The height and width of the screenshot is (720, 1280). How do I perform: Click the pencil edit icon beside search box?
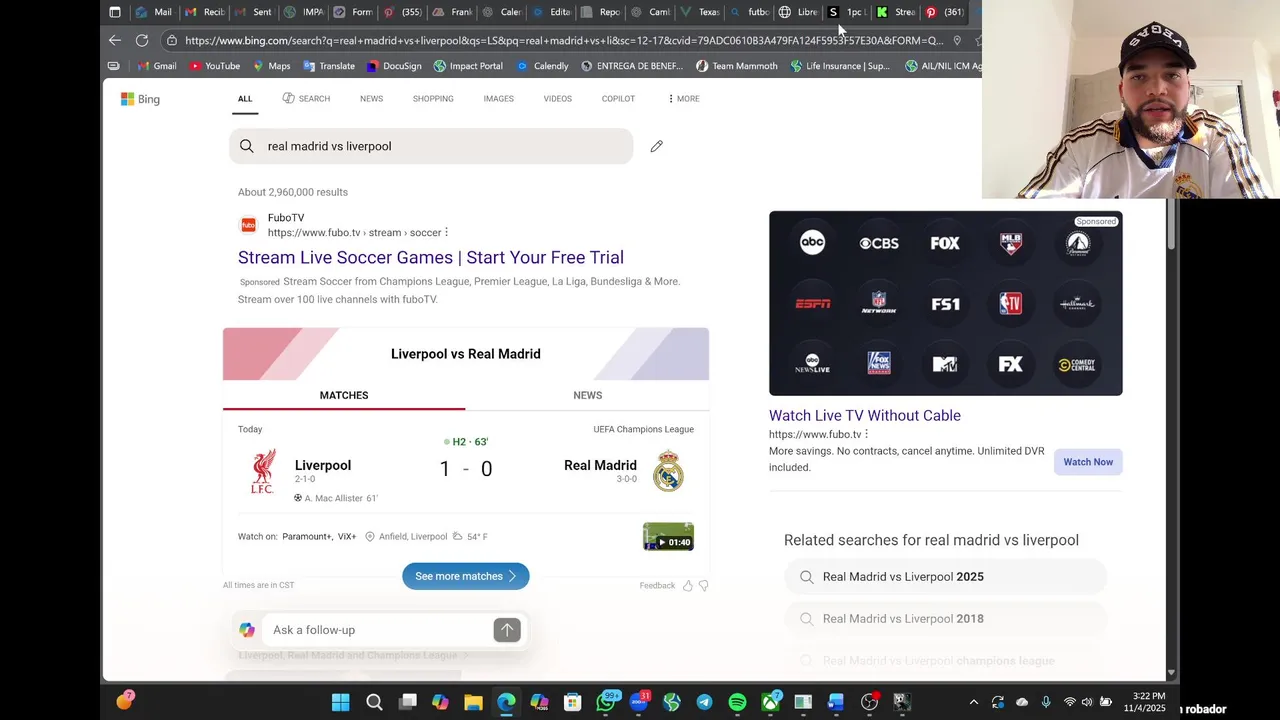click(x=656, y=146)
